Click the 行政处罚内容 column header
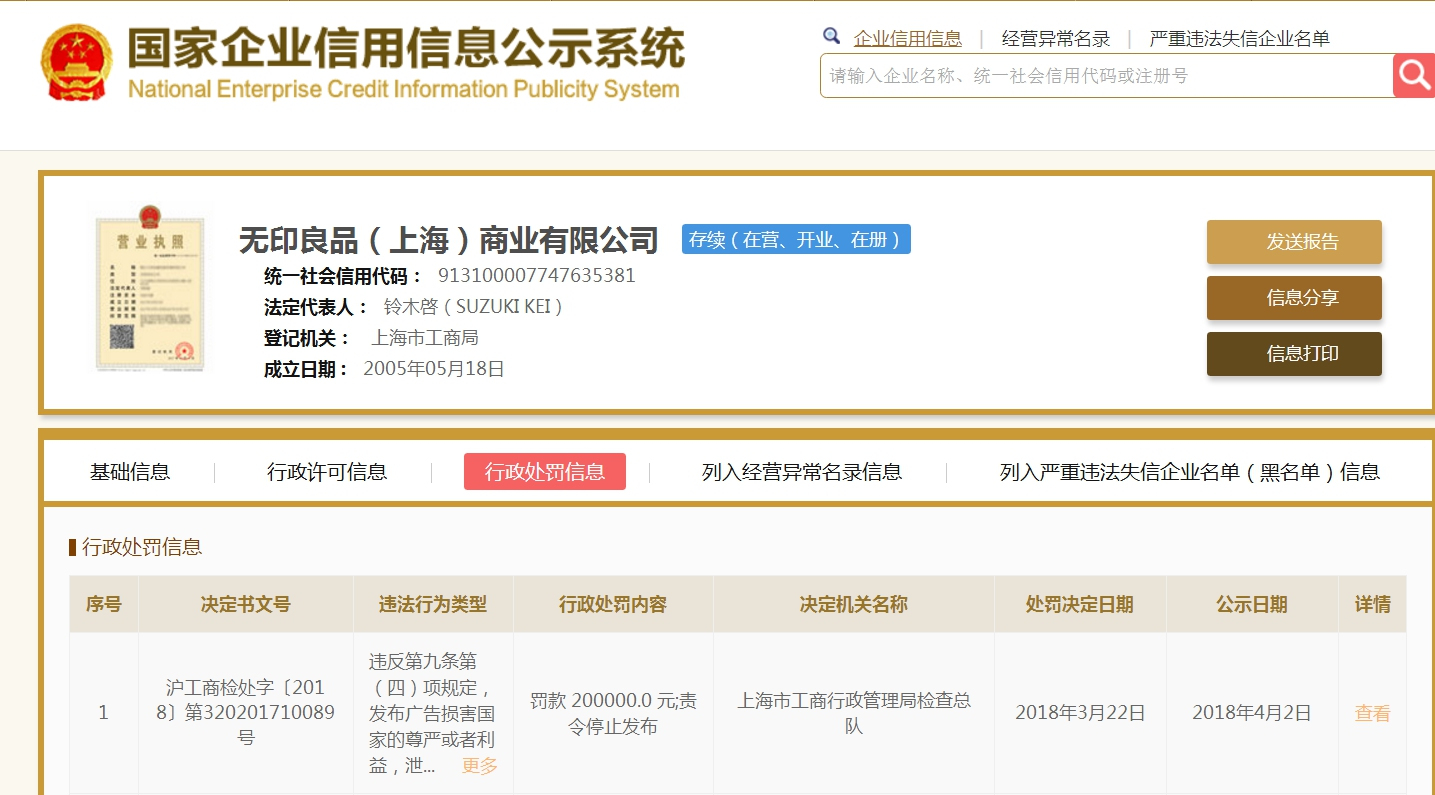This screenshot has width=1435, height=795. click(x=613, y=604)
